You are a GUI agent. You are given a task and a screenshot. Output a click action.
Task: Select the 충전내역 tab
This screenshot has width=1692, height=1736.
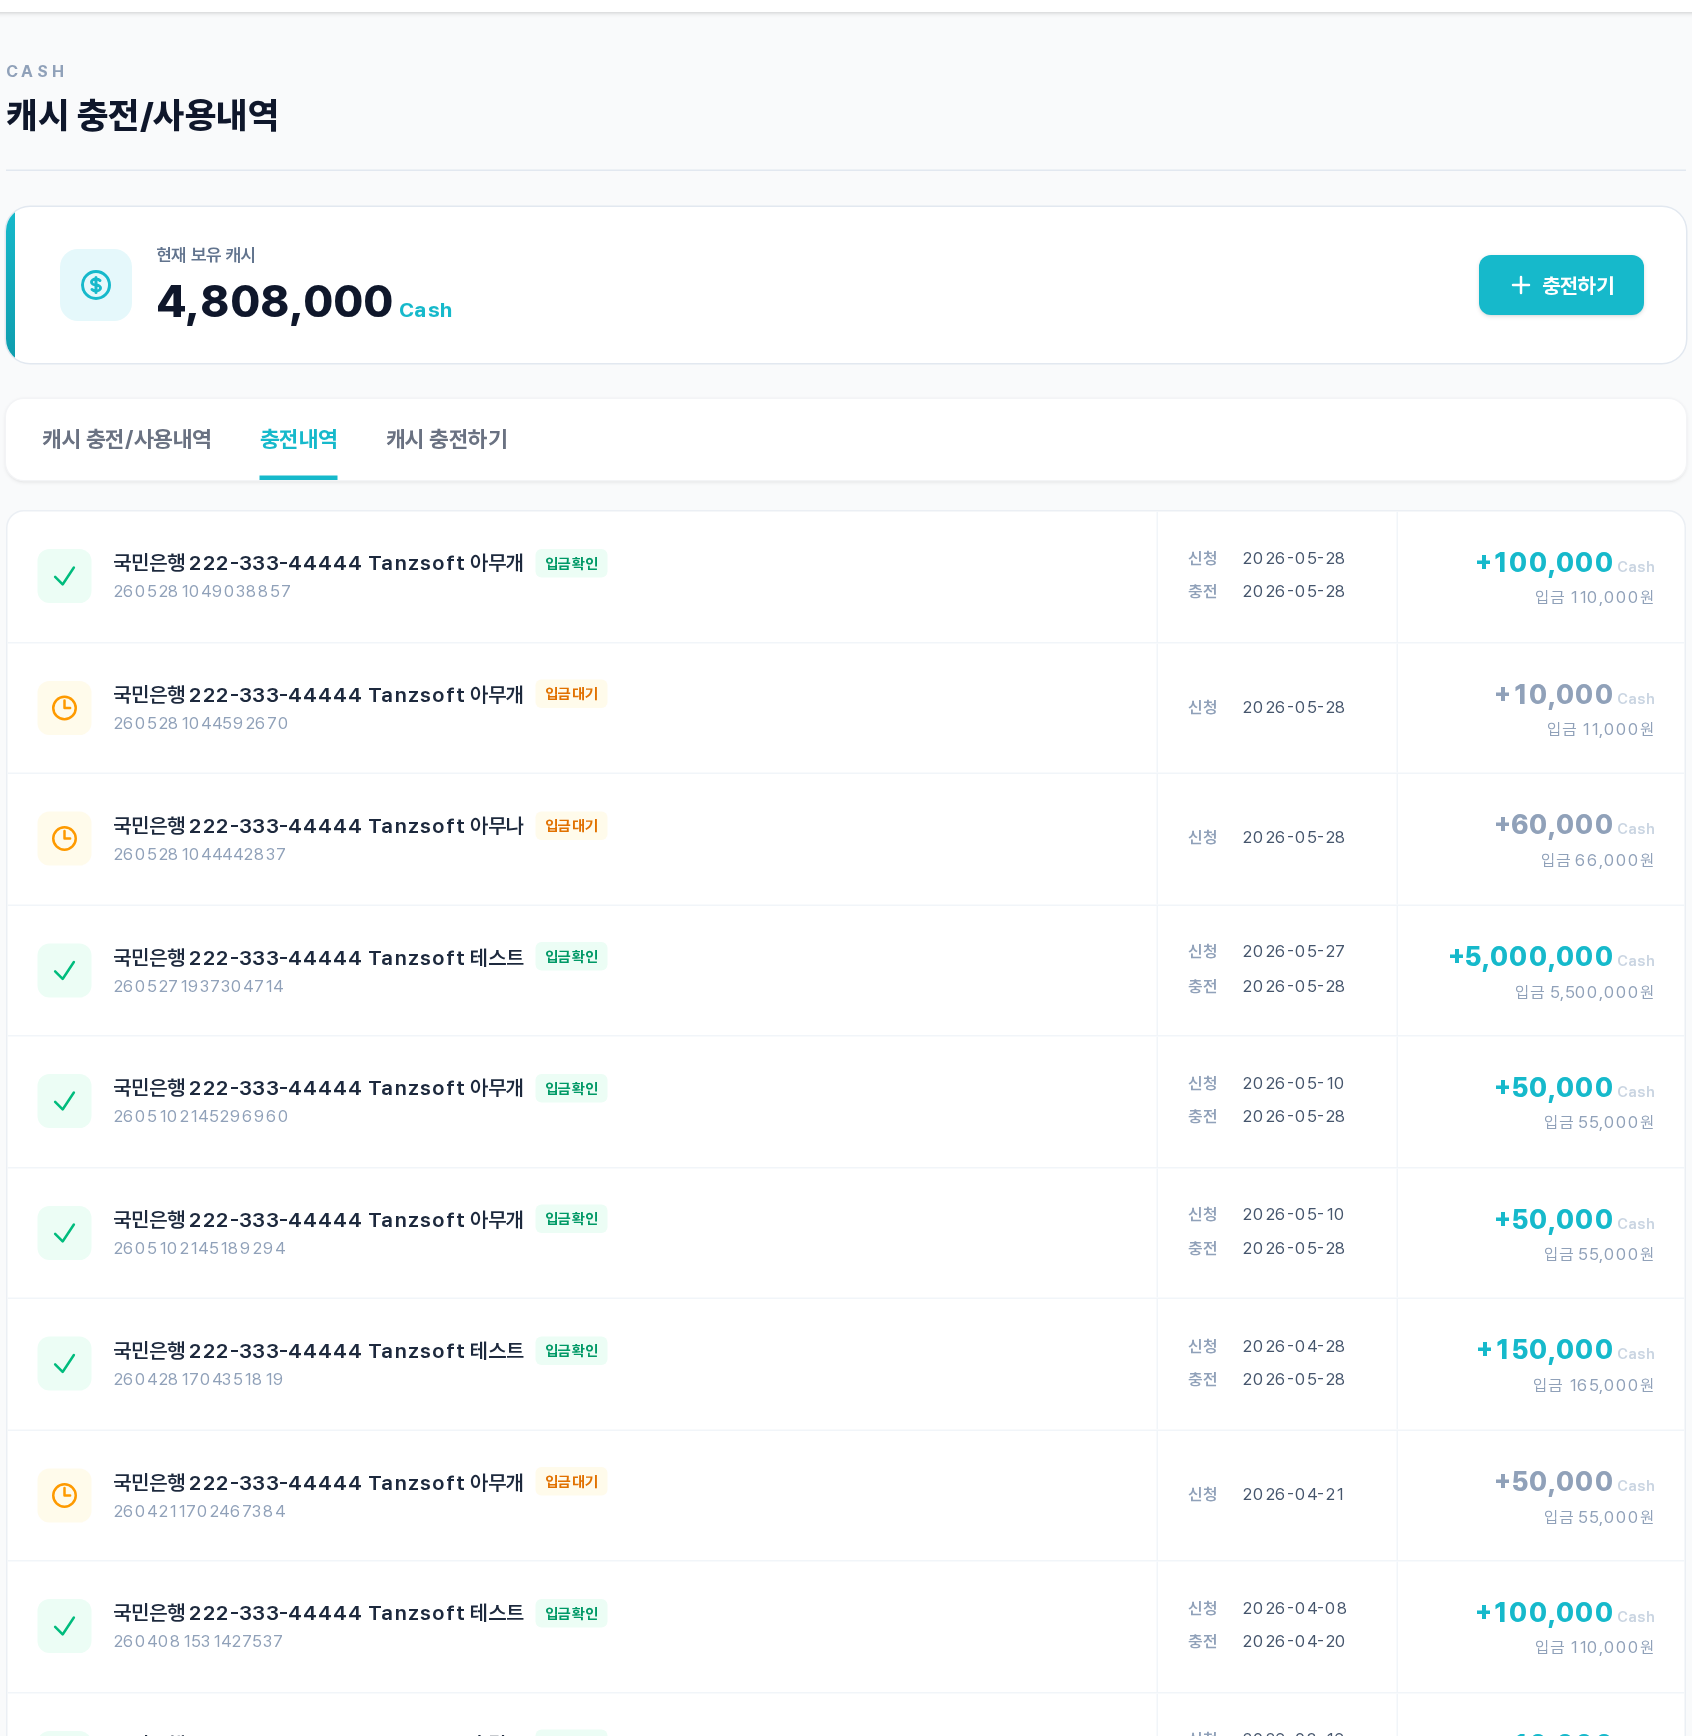pyautogui.click(x=298, y=439)
